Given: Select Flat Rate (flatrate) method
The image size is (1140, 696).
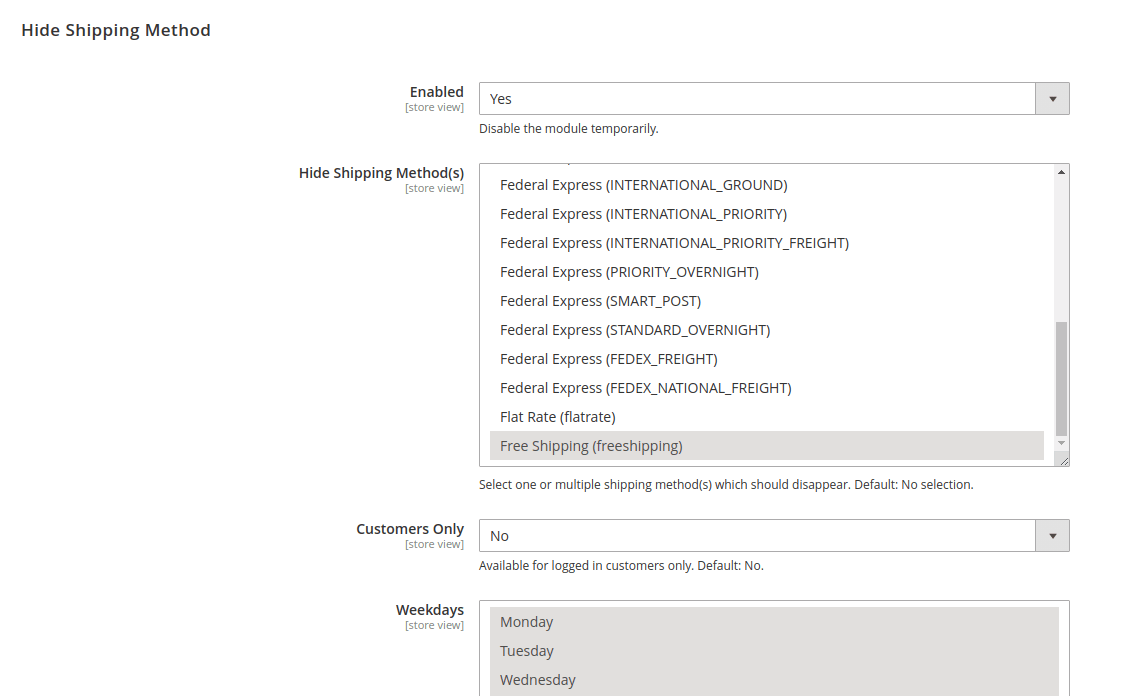Looking at the screenshot, I should coord(558,417).
